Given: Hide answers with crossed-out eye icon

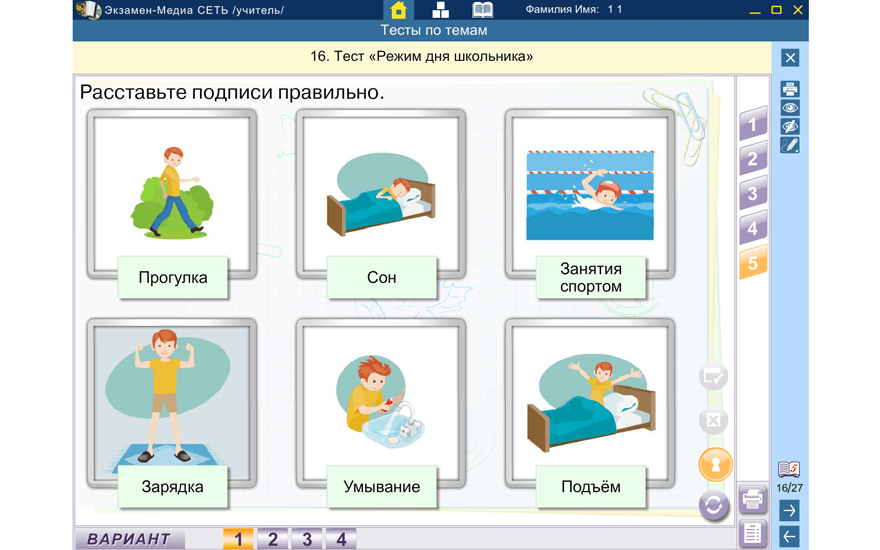Looking at the screenshot, I should [790, 126].
